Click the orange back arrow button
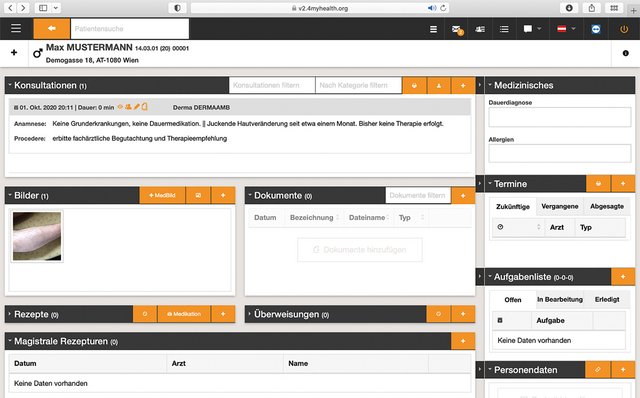 click(52, 29)
